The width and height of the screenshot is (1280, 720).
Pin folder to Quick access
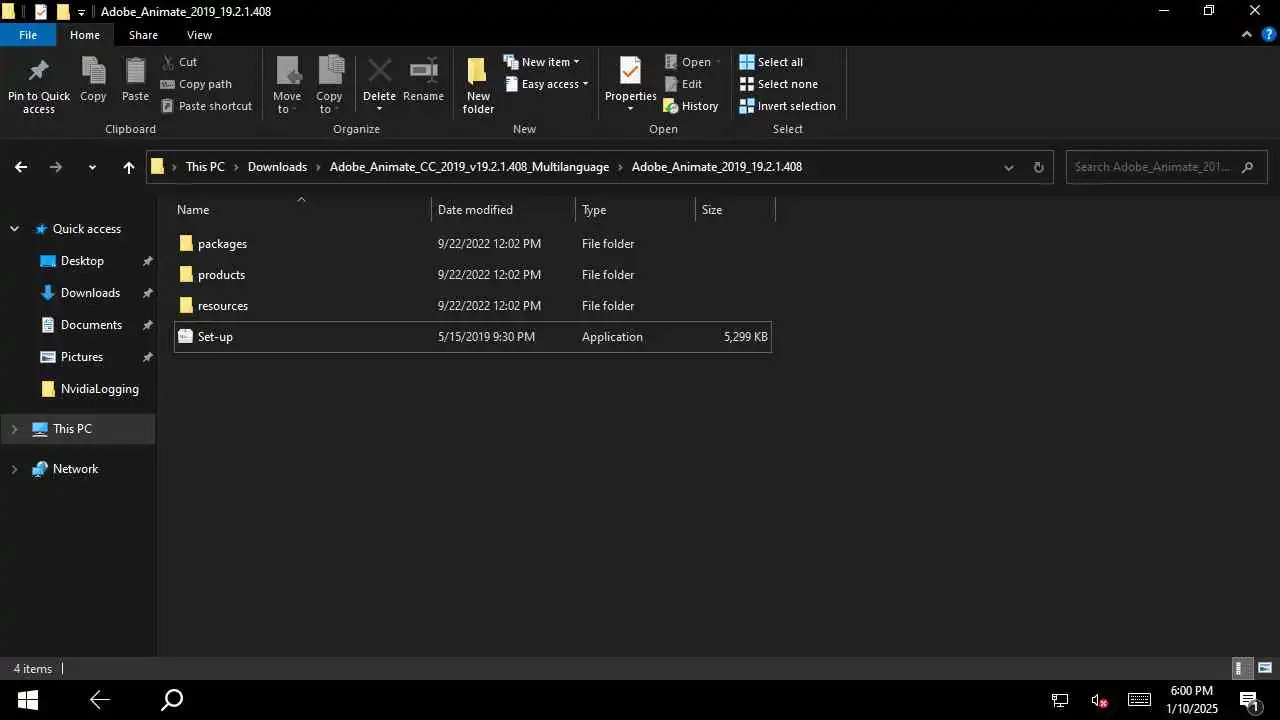[x=39, y=86]
